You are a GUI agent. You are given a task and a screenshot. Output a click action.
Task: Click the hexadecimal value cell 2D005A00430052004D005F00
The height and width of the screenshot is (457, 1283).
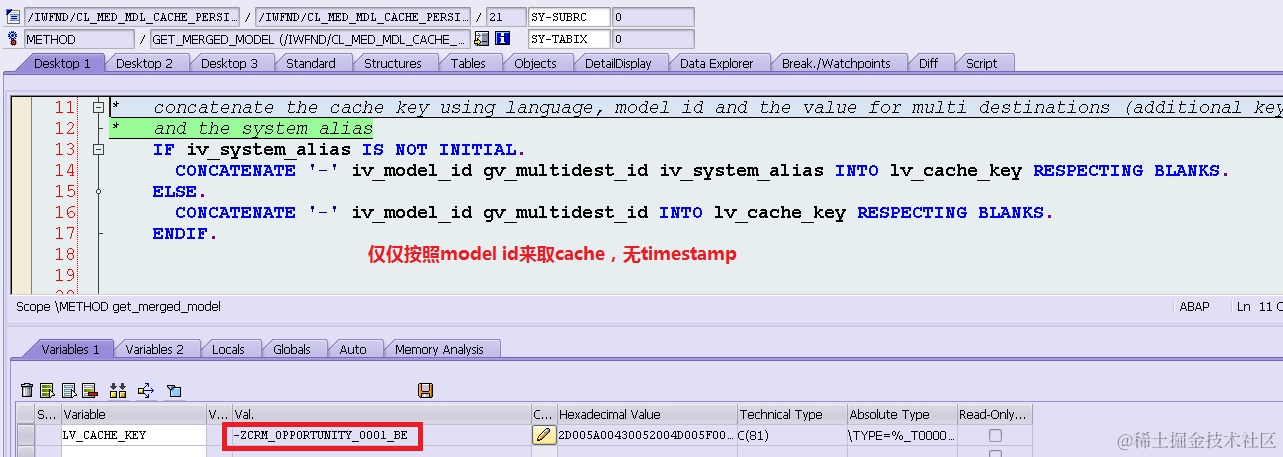point(646,436)
